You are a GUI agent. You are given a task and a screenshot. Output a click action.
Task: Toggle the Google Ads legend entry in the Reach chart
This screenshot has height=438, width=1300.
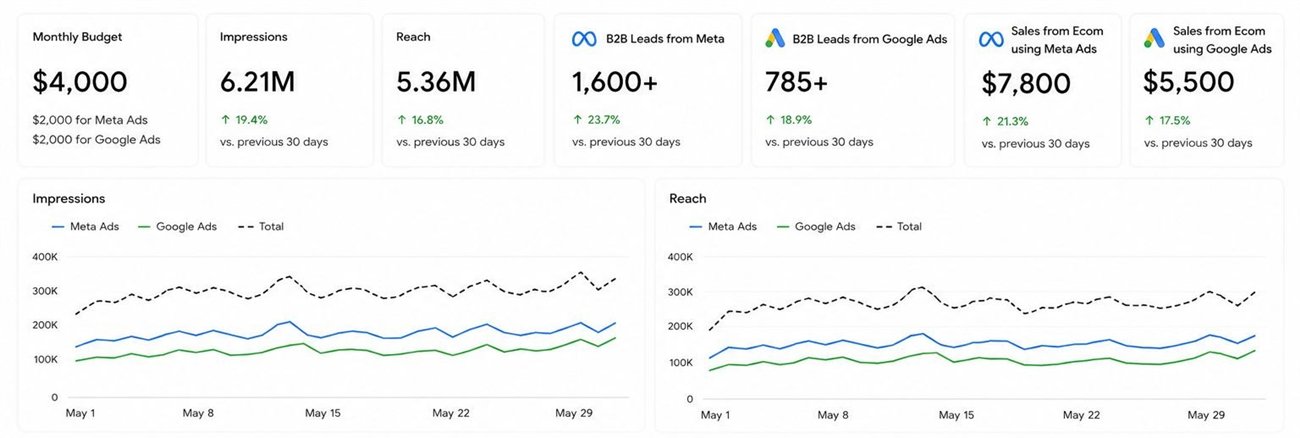click(814, 227)
